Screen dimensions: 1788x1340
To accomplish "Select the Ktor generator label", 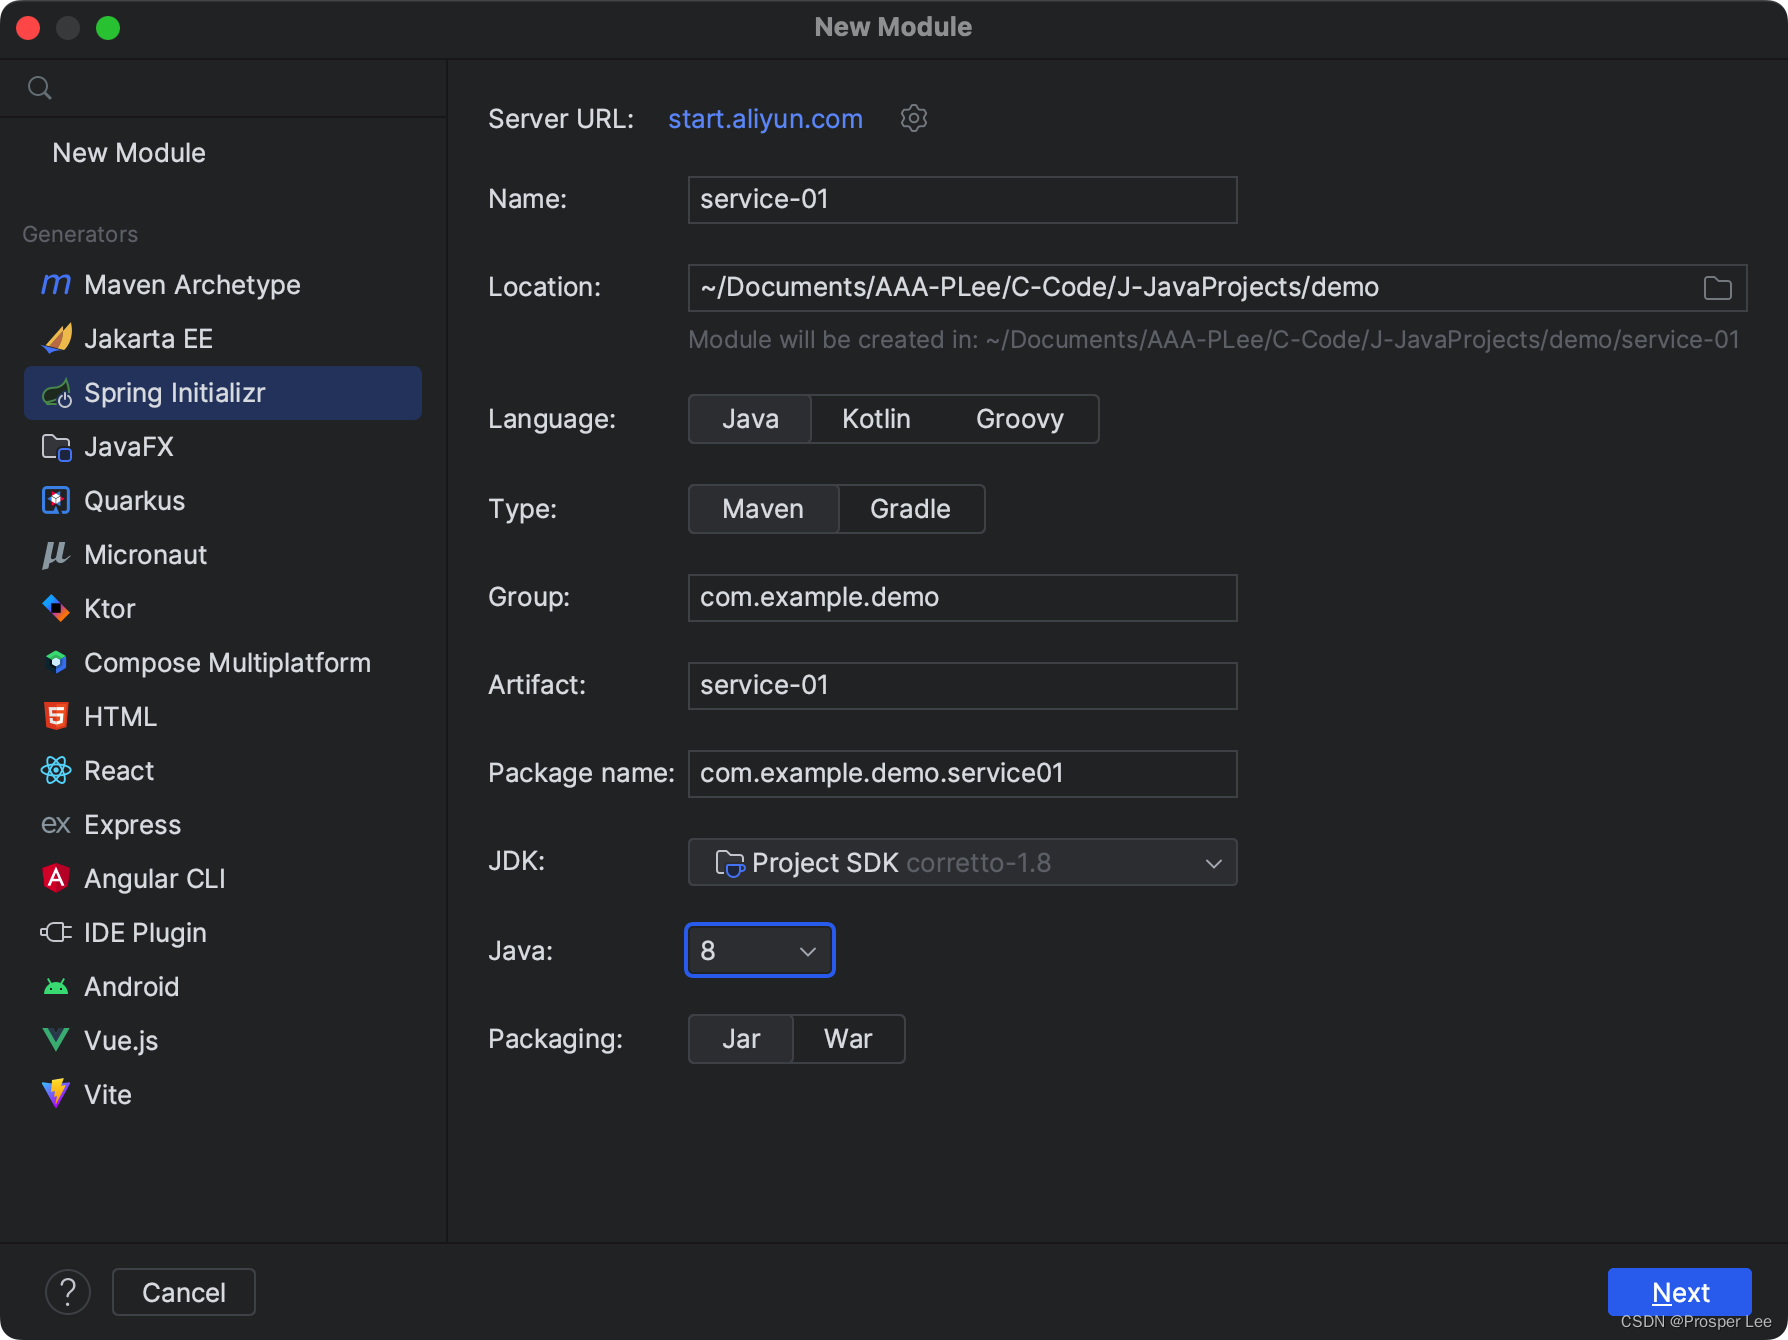I will coord(109,609).
